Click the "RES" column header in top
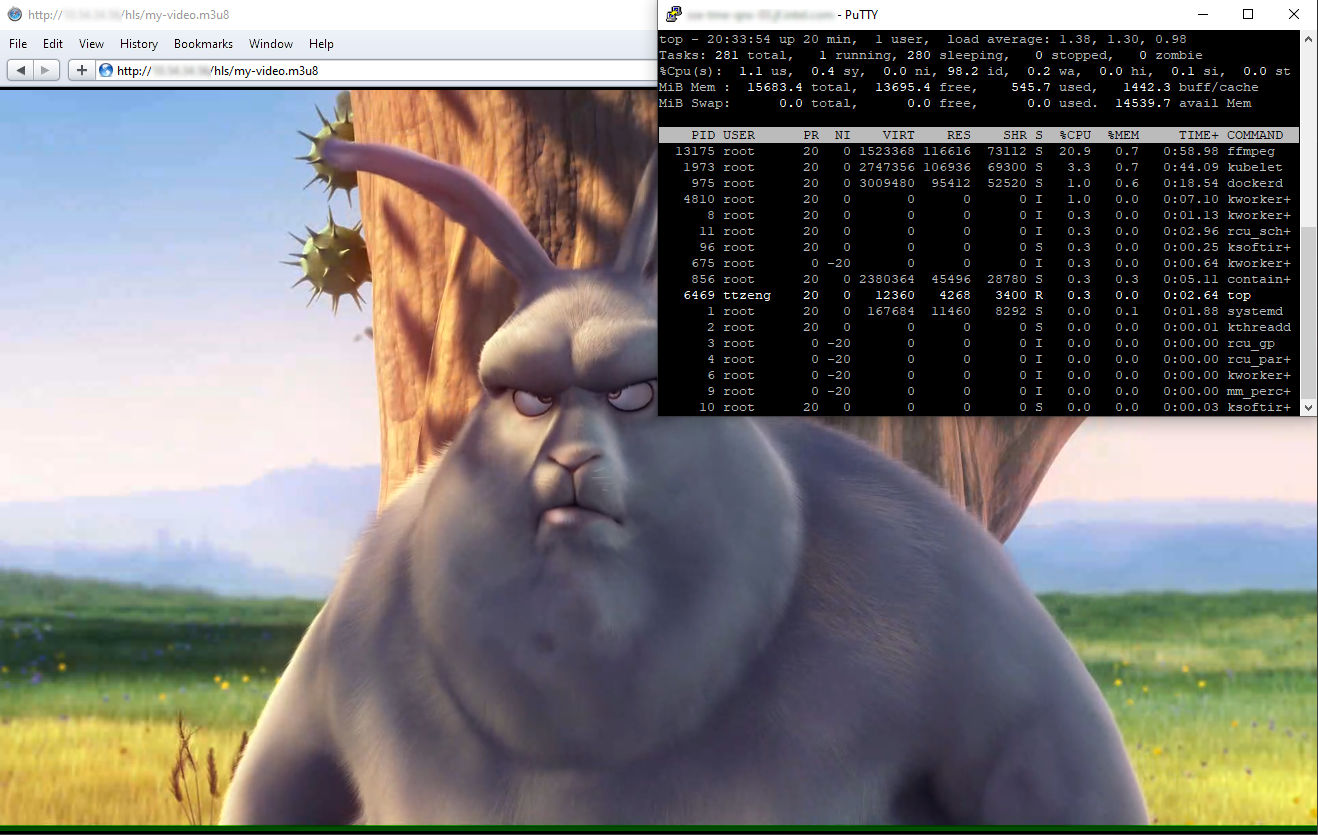This screenshot has height=835, width=1318. click(x=959, y=135)
